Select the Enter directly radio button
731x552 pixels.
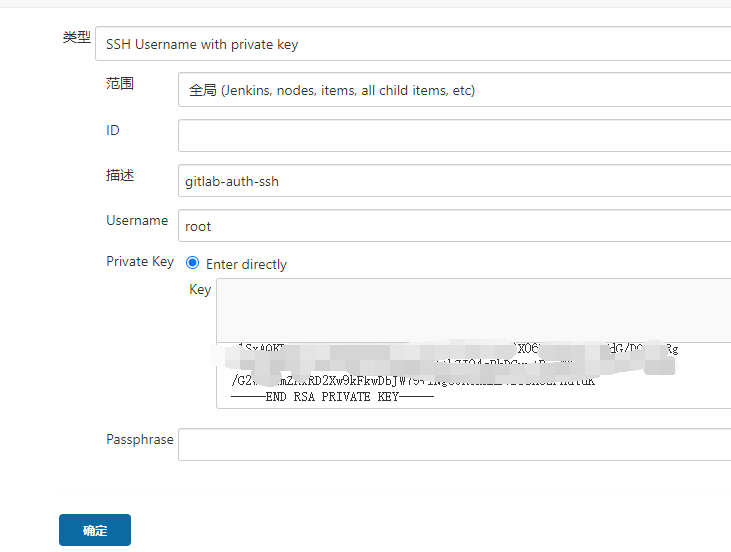click(x=193, y=264)
